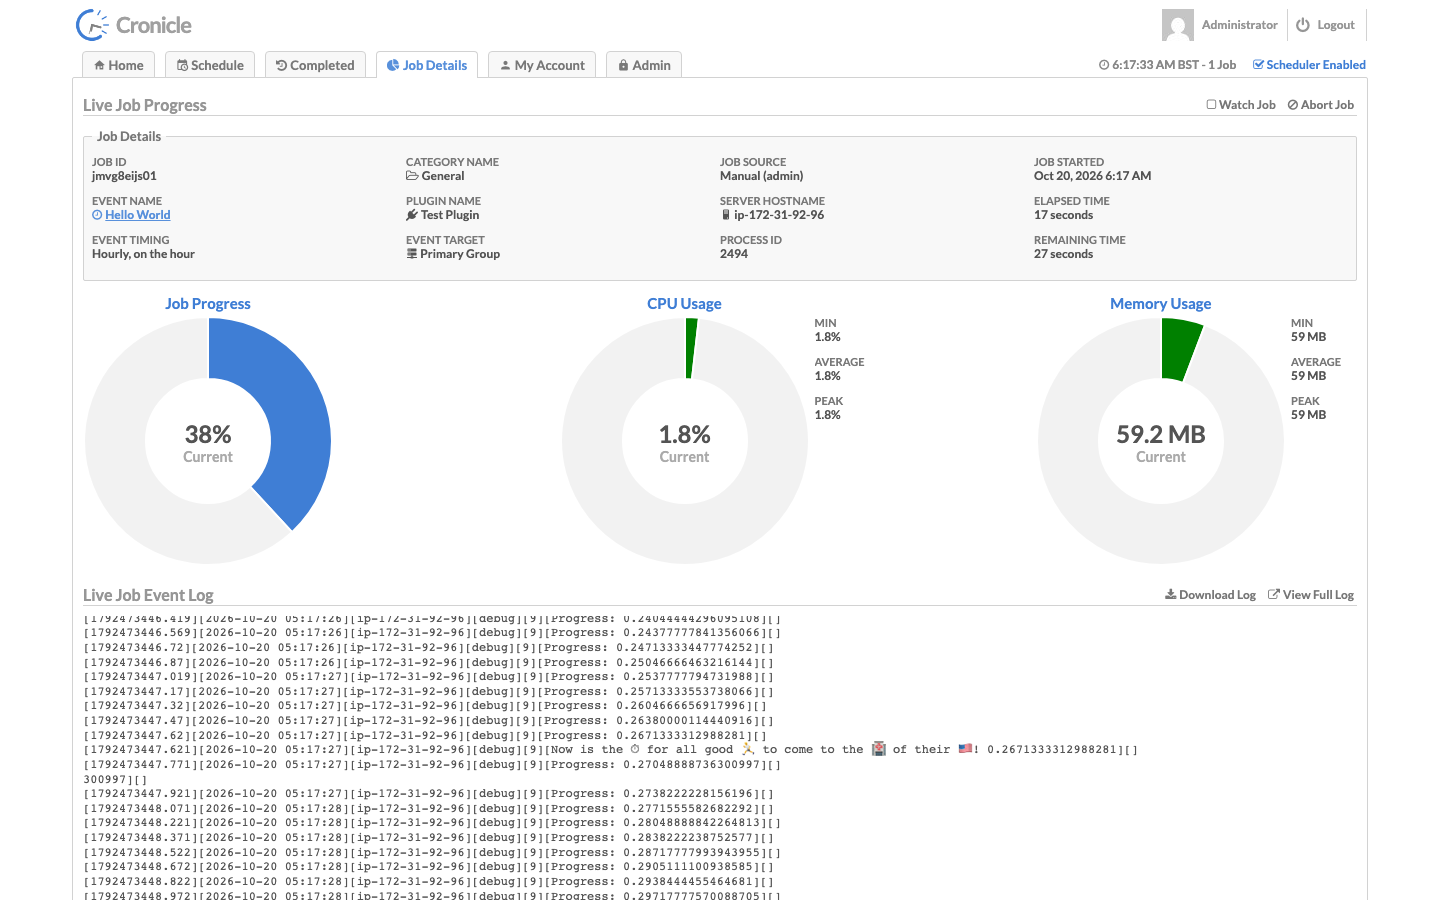1440x900 pixels.
Task: Click the Administrator avatar image
Action: pyautogui.click(x=1178, y=25)
